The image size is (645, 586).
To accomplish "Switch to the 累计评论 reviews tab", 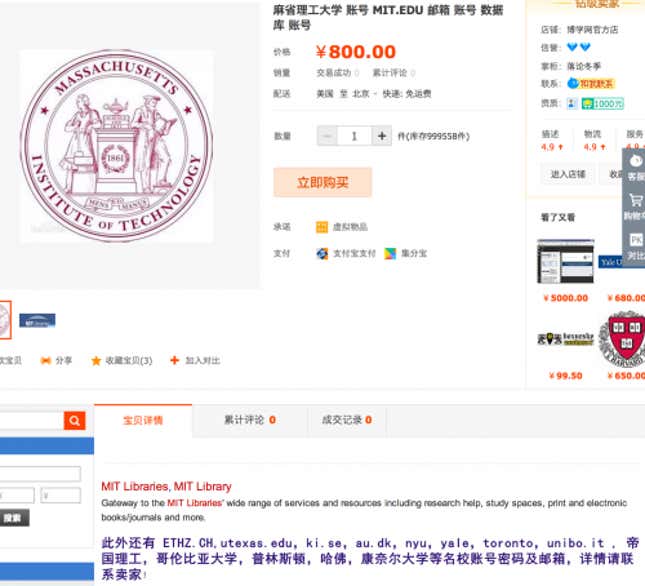I will (x=250, y=420).
